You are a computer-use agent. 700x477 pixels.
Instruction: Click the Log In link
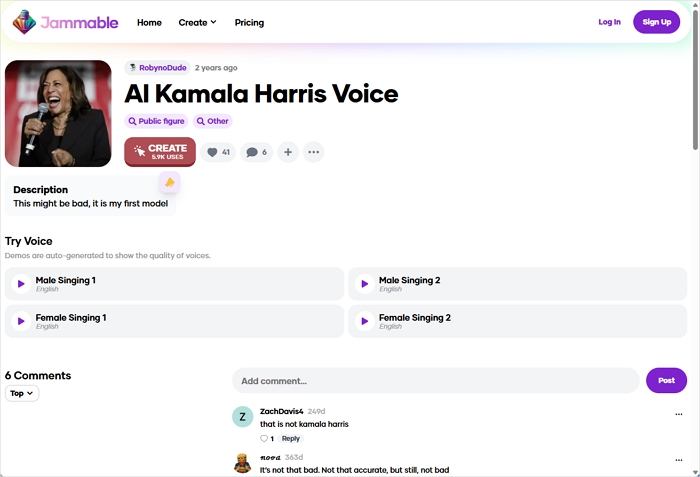(609, 22)
